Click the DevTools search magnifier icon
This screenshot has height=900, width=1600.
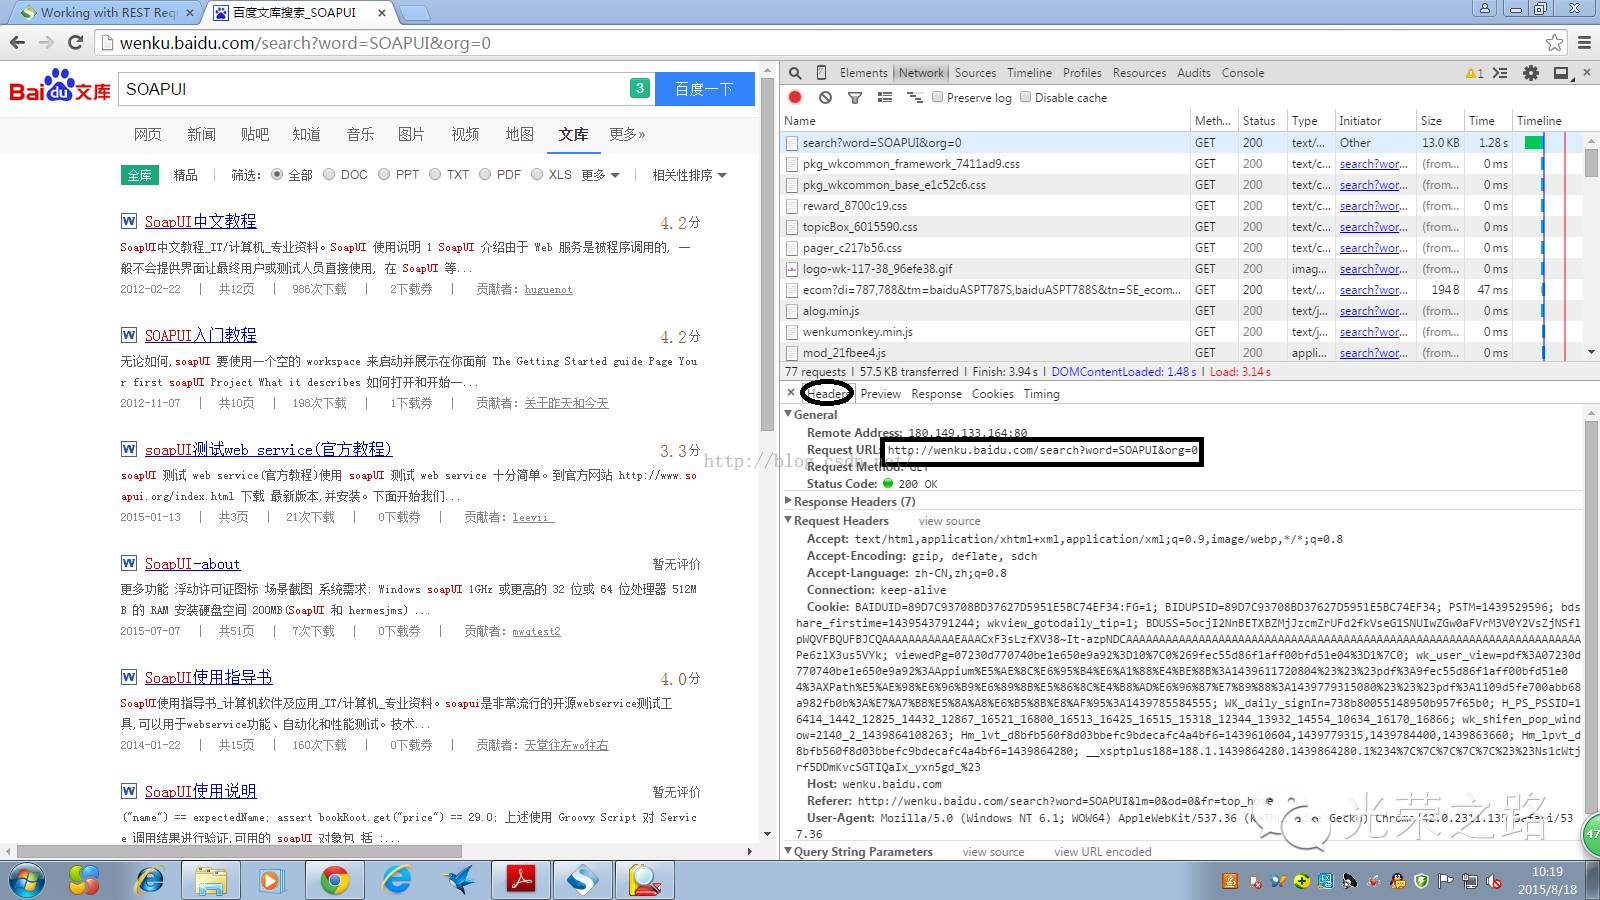[x=795, y=73]
